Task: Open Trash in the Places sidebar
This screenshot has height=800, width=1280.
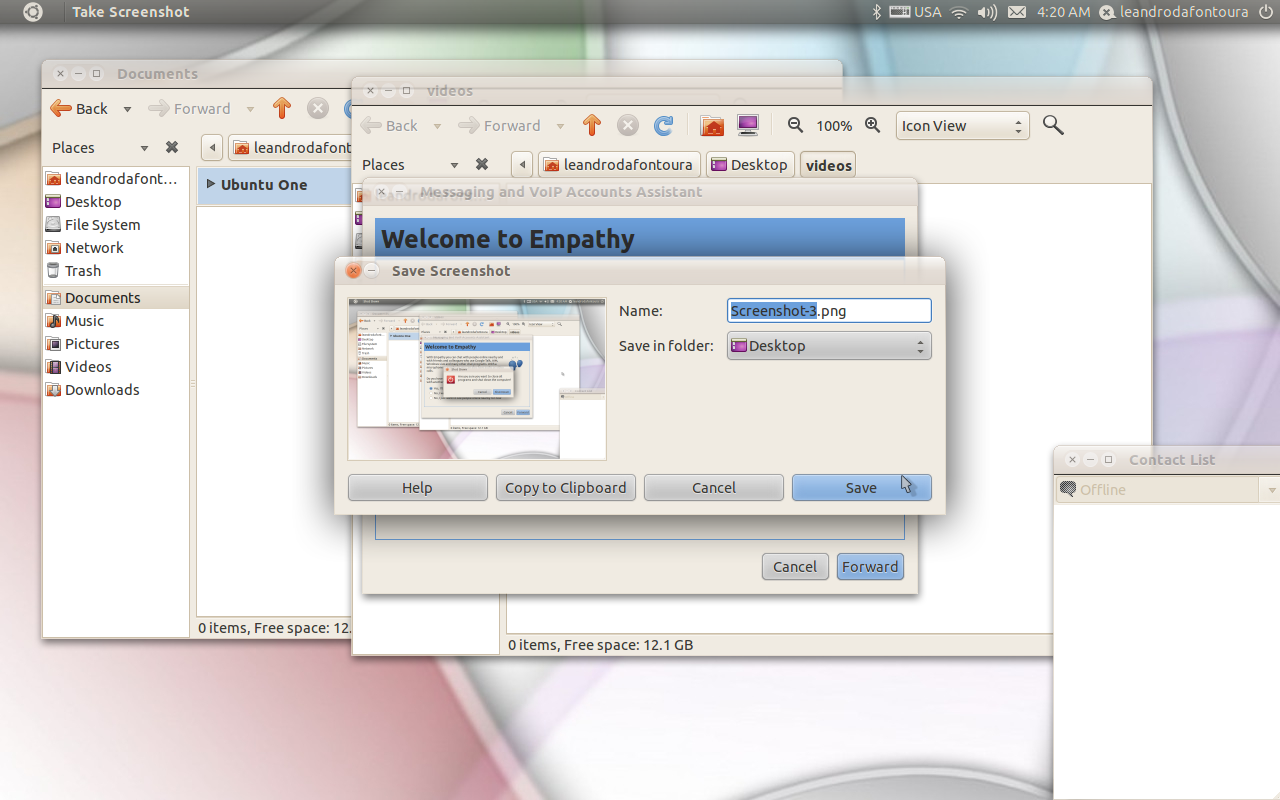Action: point(115,271)
